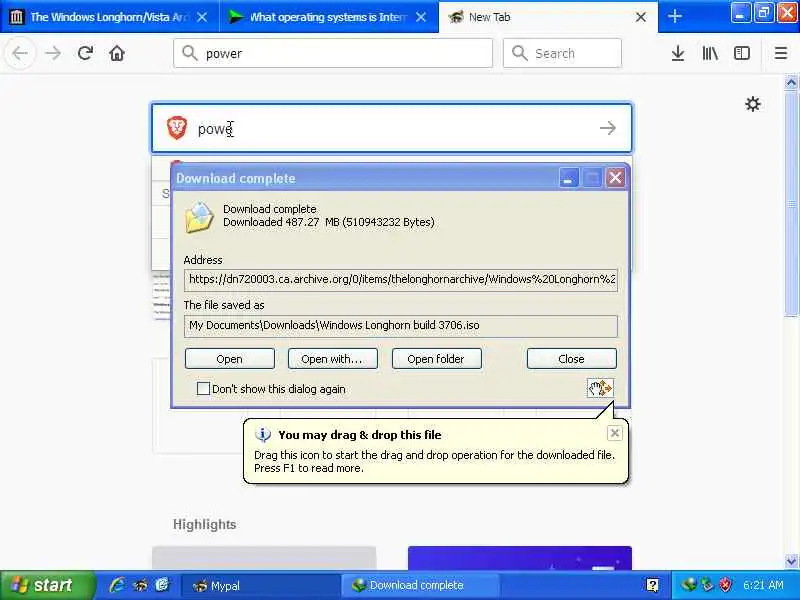Open new tab page settings gear
Viewport: 800px width, 600px height.
pyautogui.click(x=753, y=104)
